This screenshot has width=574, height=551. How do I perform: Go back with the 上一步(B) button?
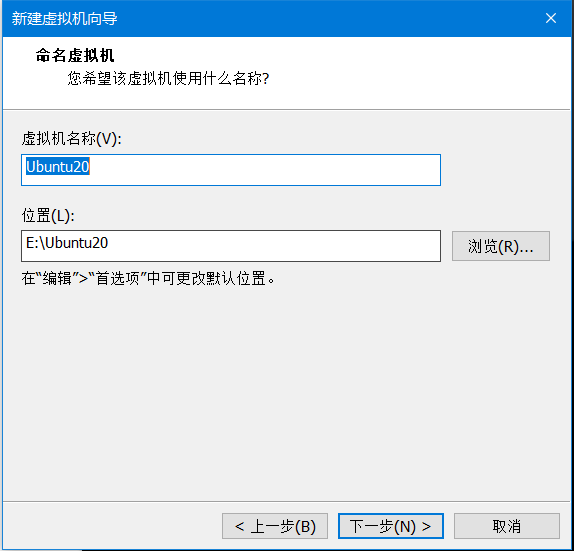click(x=275, y=526)
